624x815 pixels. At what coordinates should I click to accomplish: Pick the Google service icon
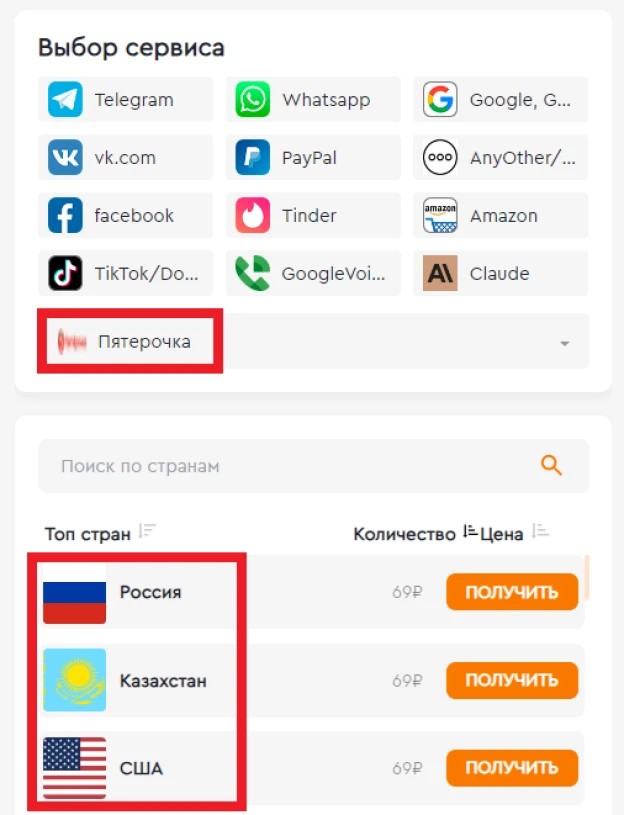440,99
